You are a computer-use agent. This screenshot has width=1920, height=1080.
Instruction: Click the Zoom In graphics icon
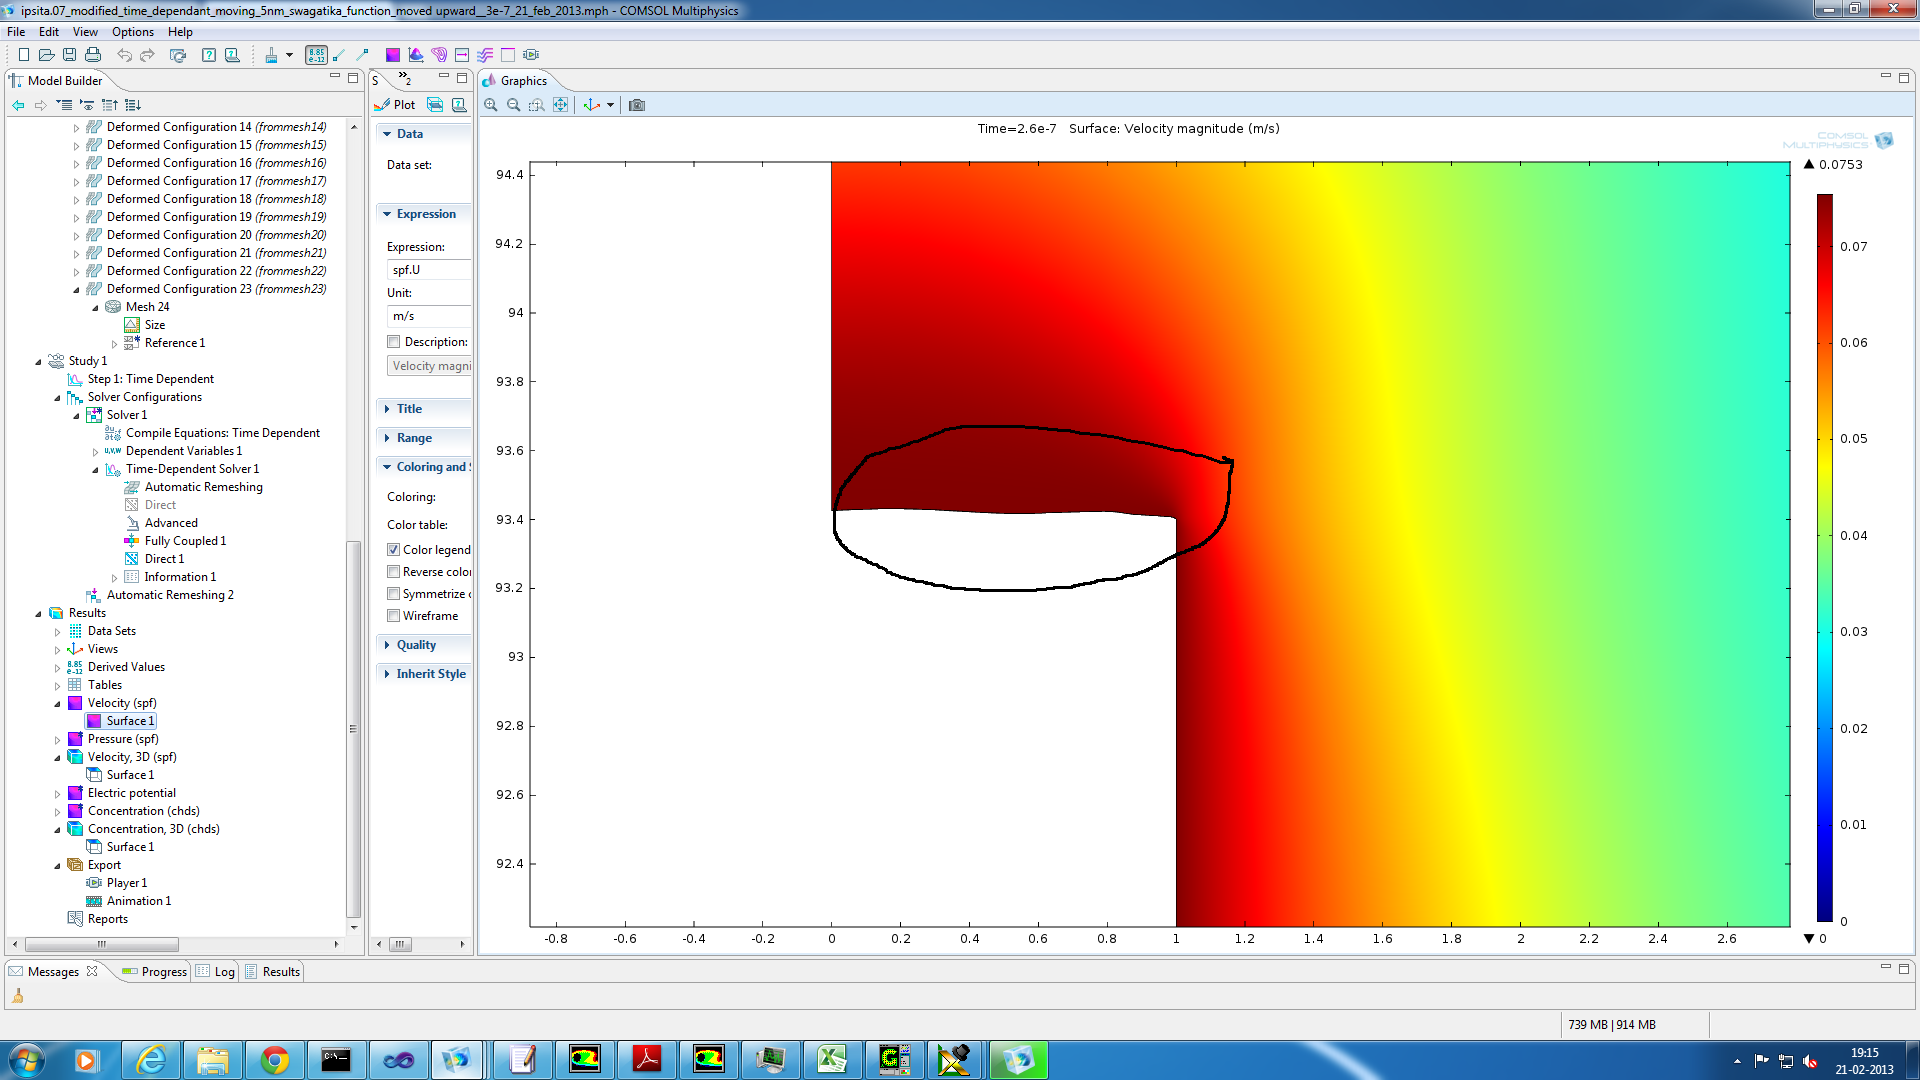coord(490,105)
